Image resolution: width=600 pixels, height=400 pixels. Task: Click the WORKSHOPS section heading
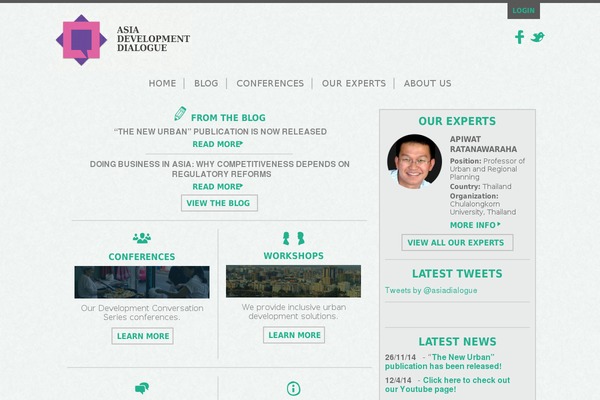click(293, 256)
